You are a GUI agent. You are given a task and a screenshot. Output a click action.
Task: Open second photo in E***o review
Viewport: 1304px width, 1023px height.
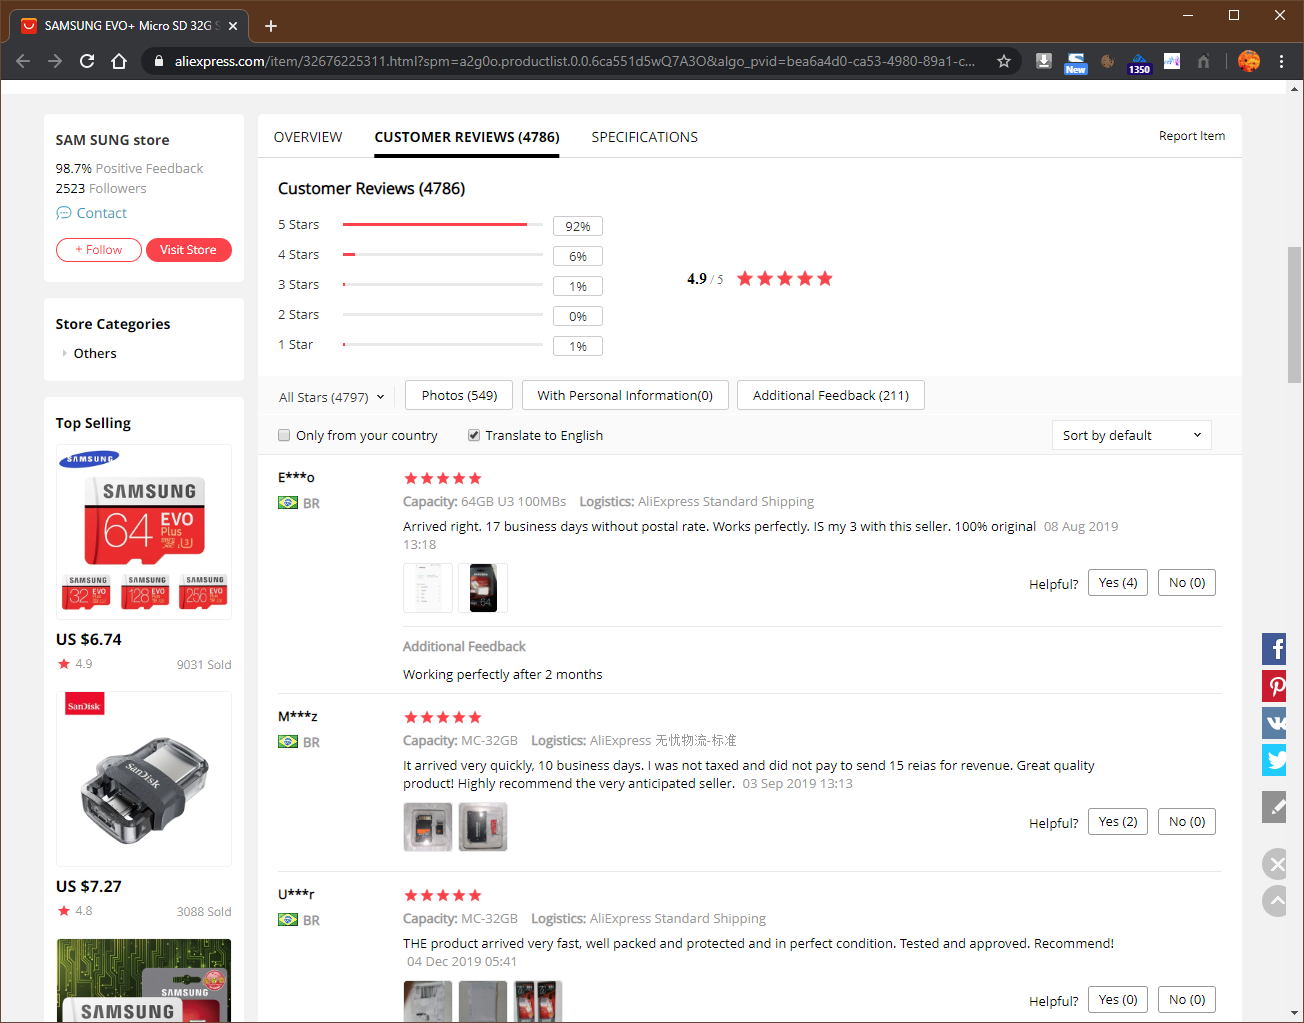click(x=483, y=588)
